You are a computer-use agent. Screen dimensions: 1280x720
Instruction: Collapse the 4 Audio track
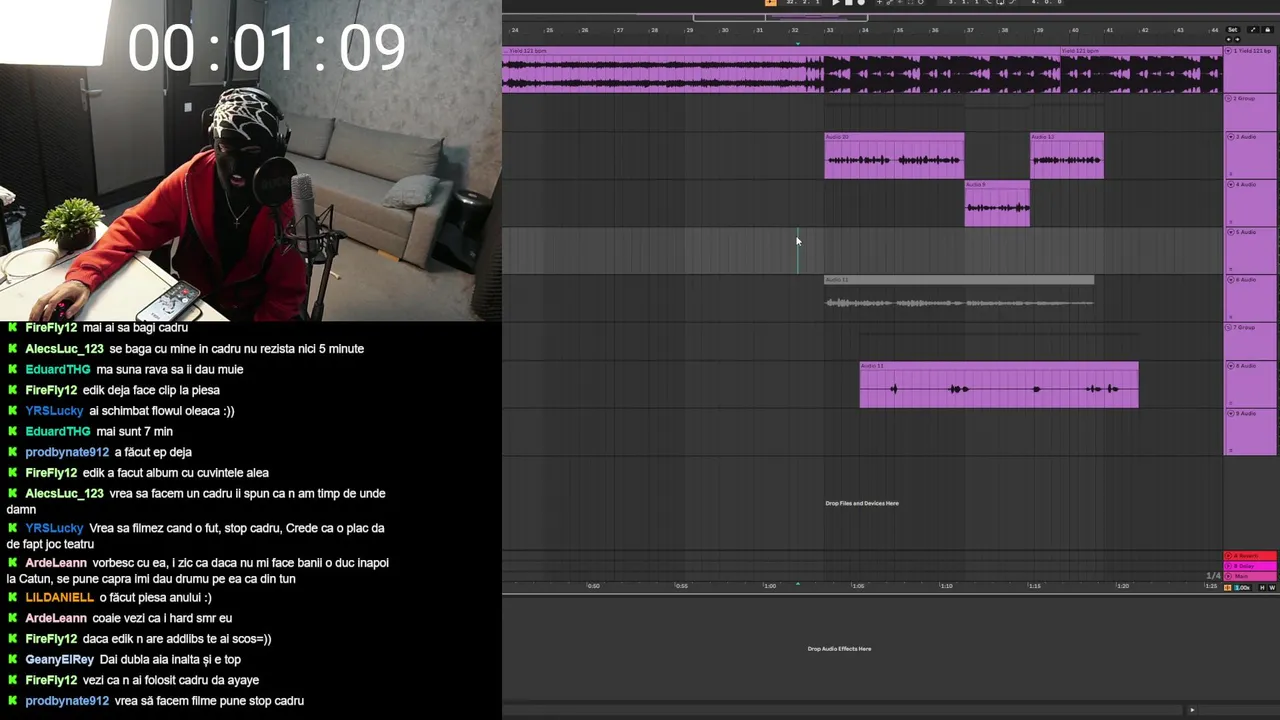[x=1230, y=185]
